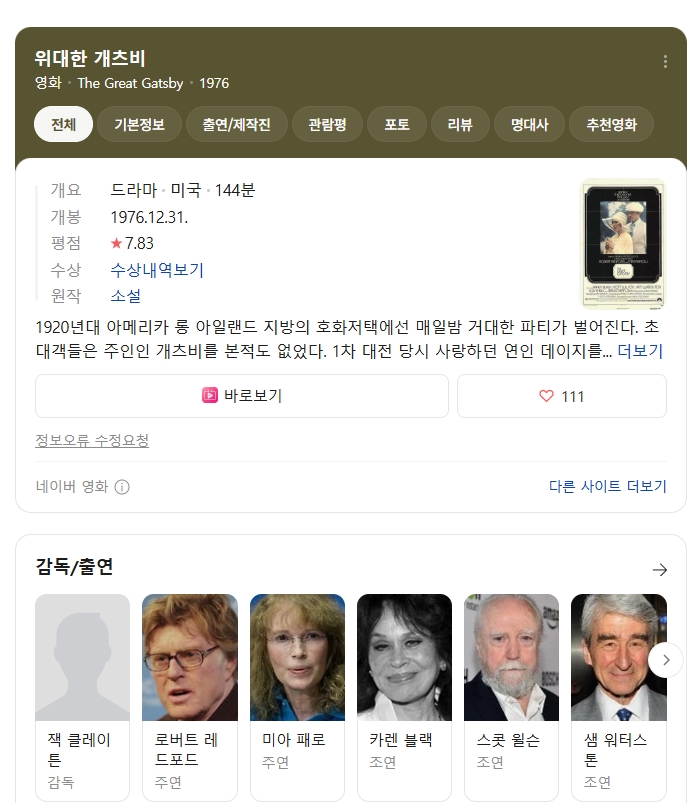Click the info icon beside 네이버 영화
This screenshot has width=700, height=803.
tap(122, 487)
